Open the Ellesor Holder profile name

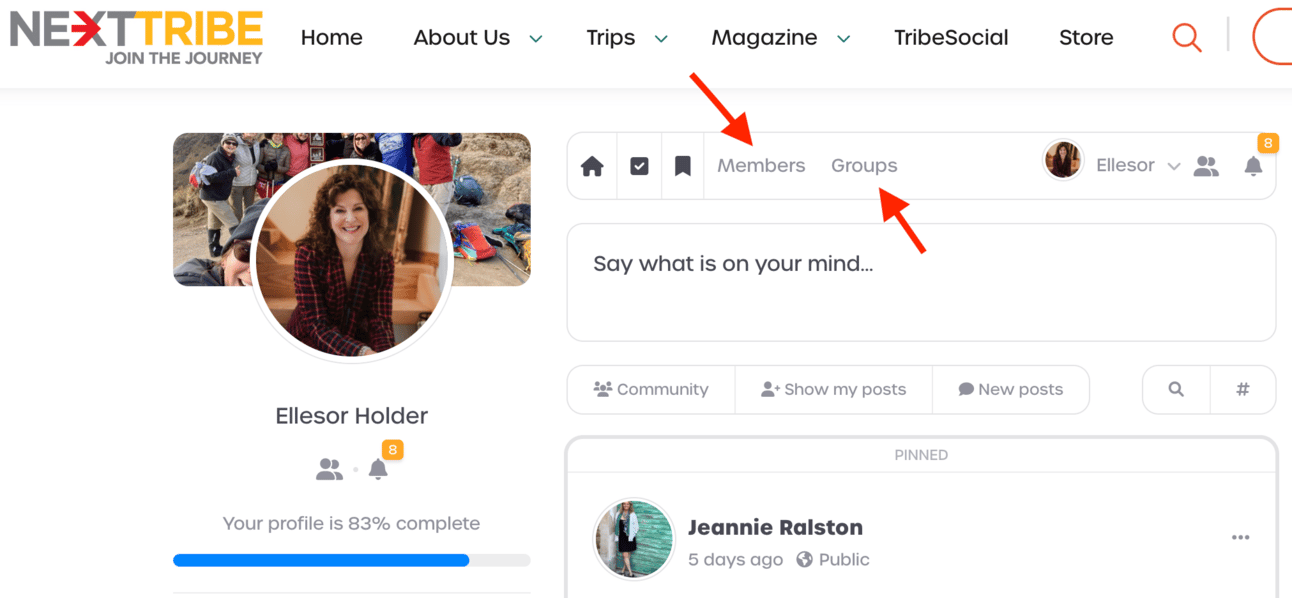point(351,415)
